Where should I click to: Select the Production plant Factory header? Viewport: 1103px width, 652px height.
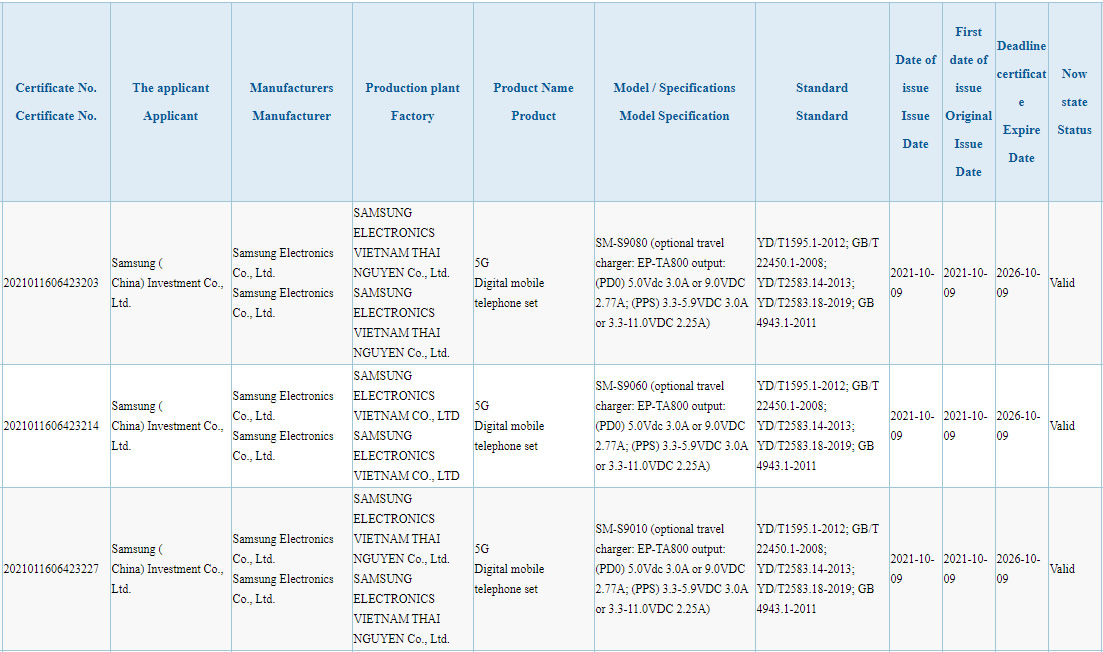coord(413,102)
